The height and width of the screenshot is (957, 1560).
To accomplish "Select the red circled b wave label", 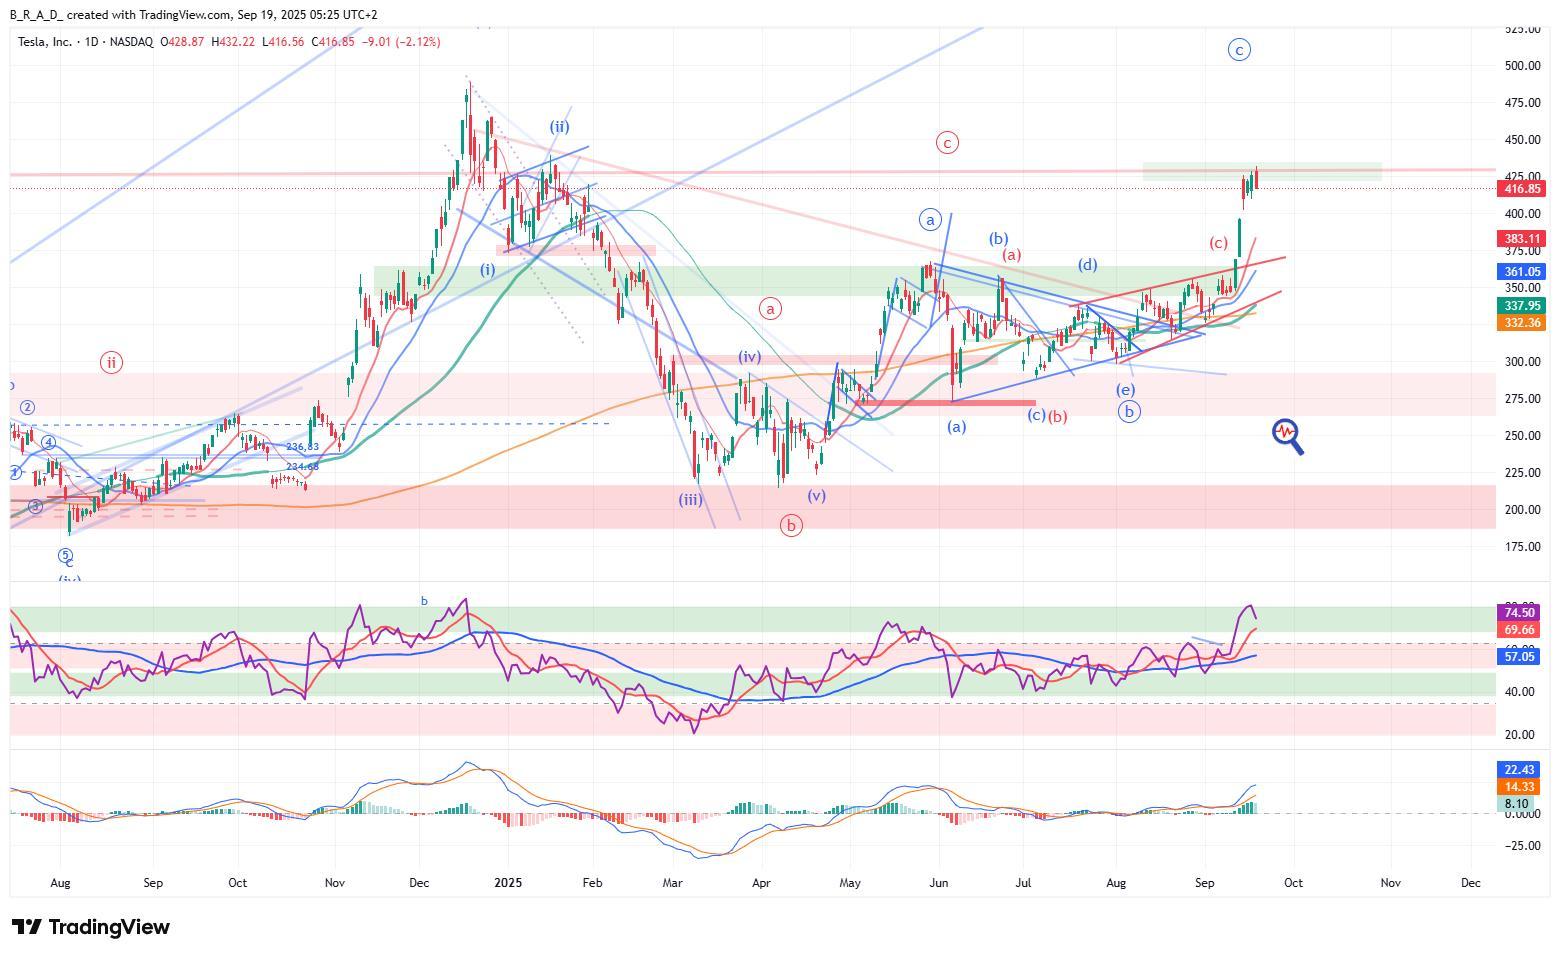I will (791, 525).
